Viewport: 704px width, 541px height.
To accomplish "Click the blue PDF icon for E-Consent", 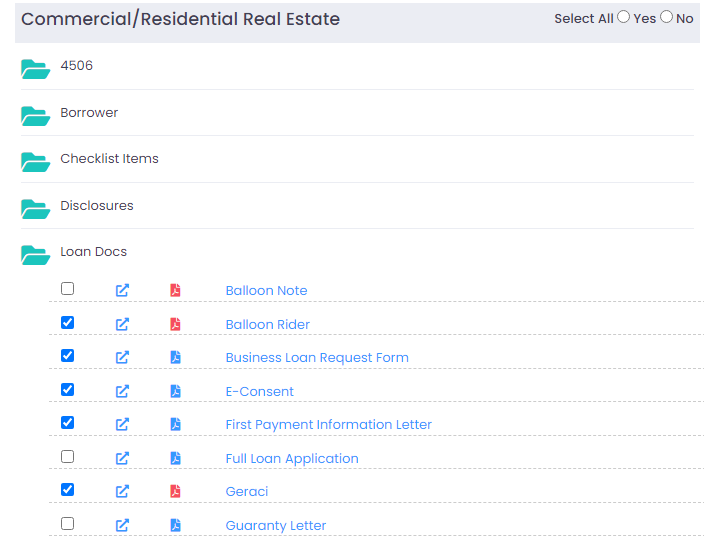I will (x=176, y=391).
